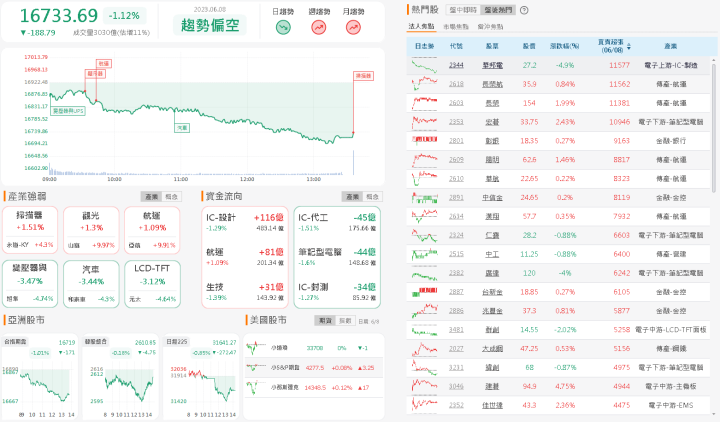Click the 漲跌幅(%) column header
Image resolution: width=720 pixels, height=422 pixels.
[565, 46]
